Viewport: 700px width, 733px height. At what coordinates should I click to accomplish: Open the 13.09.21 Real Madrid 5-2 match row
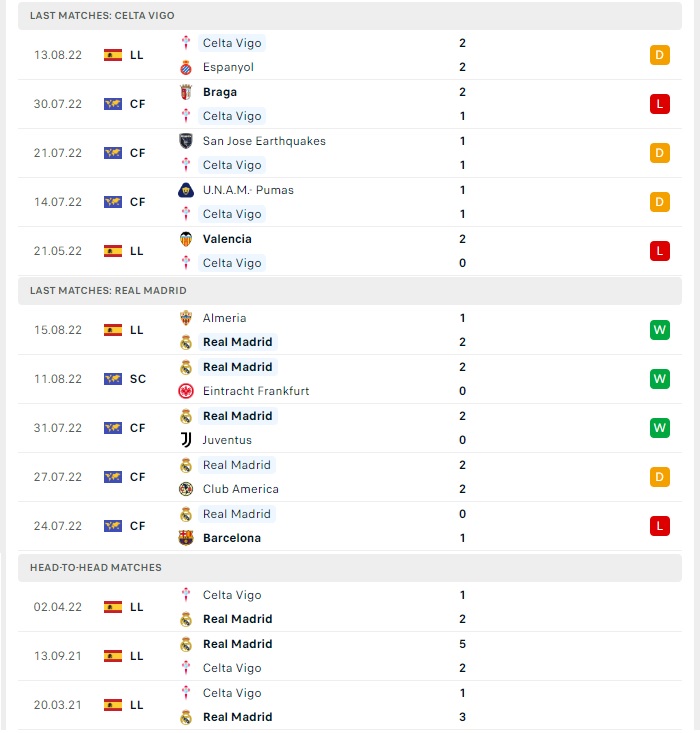pos(350,656)
